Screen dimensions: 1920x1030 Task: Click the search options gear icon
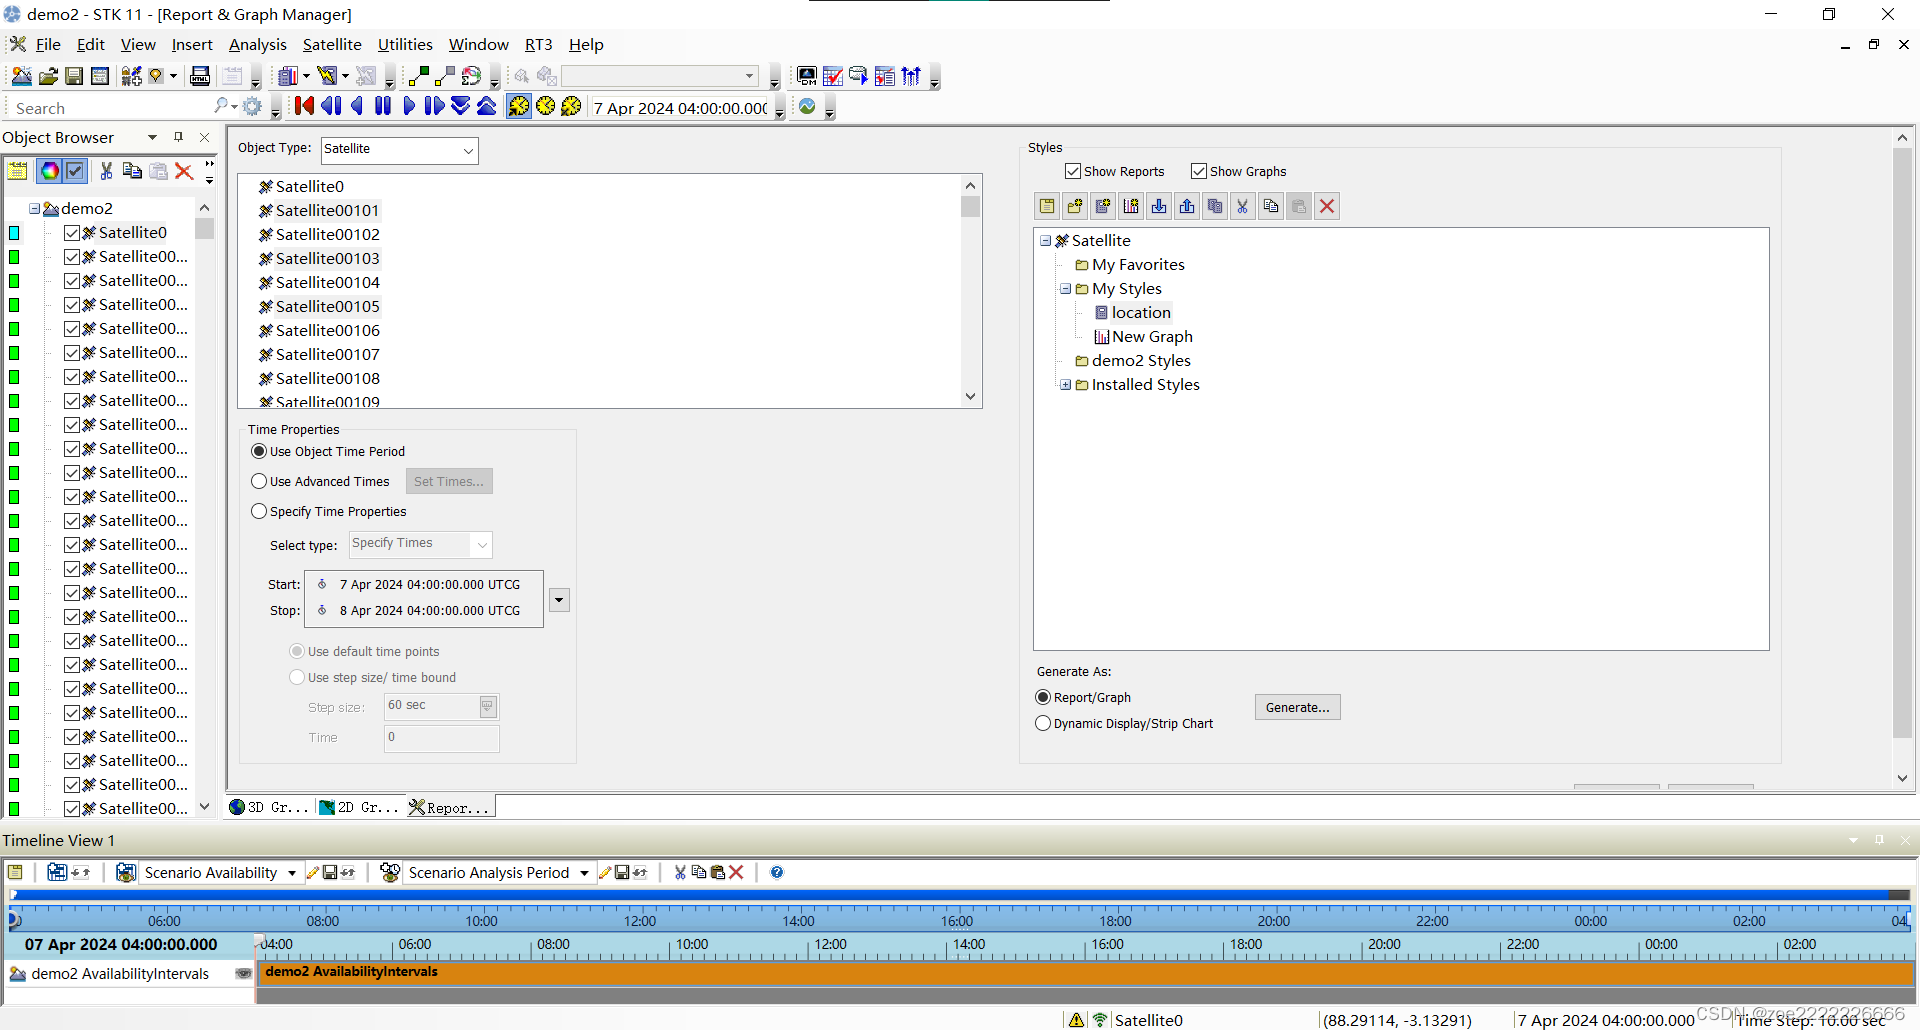pyautogui.click(x=252, y=106)
